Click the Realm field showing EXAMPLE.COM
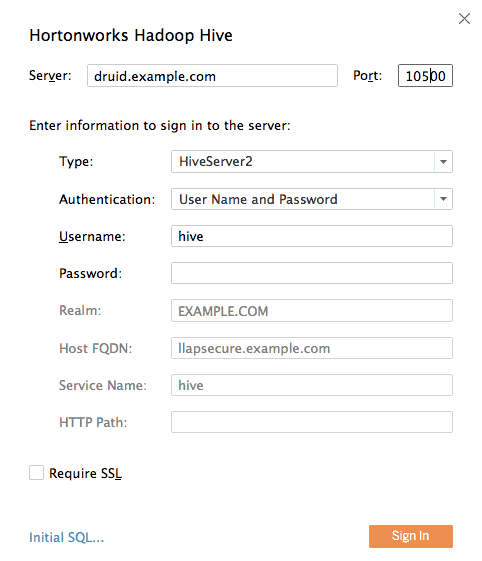Viewport: 482px width, 561px height. [312, 311]
